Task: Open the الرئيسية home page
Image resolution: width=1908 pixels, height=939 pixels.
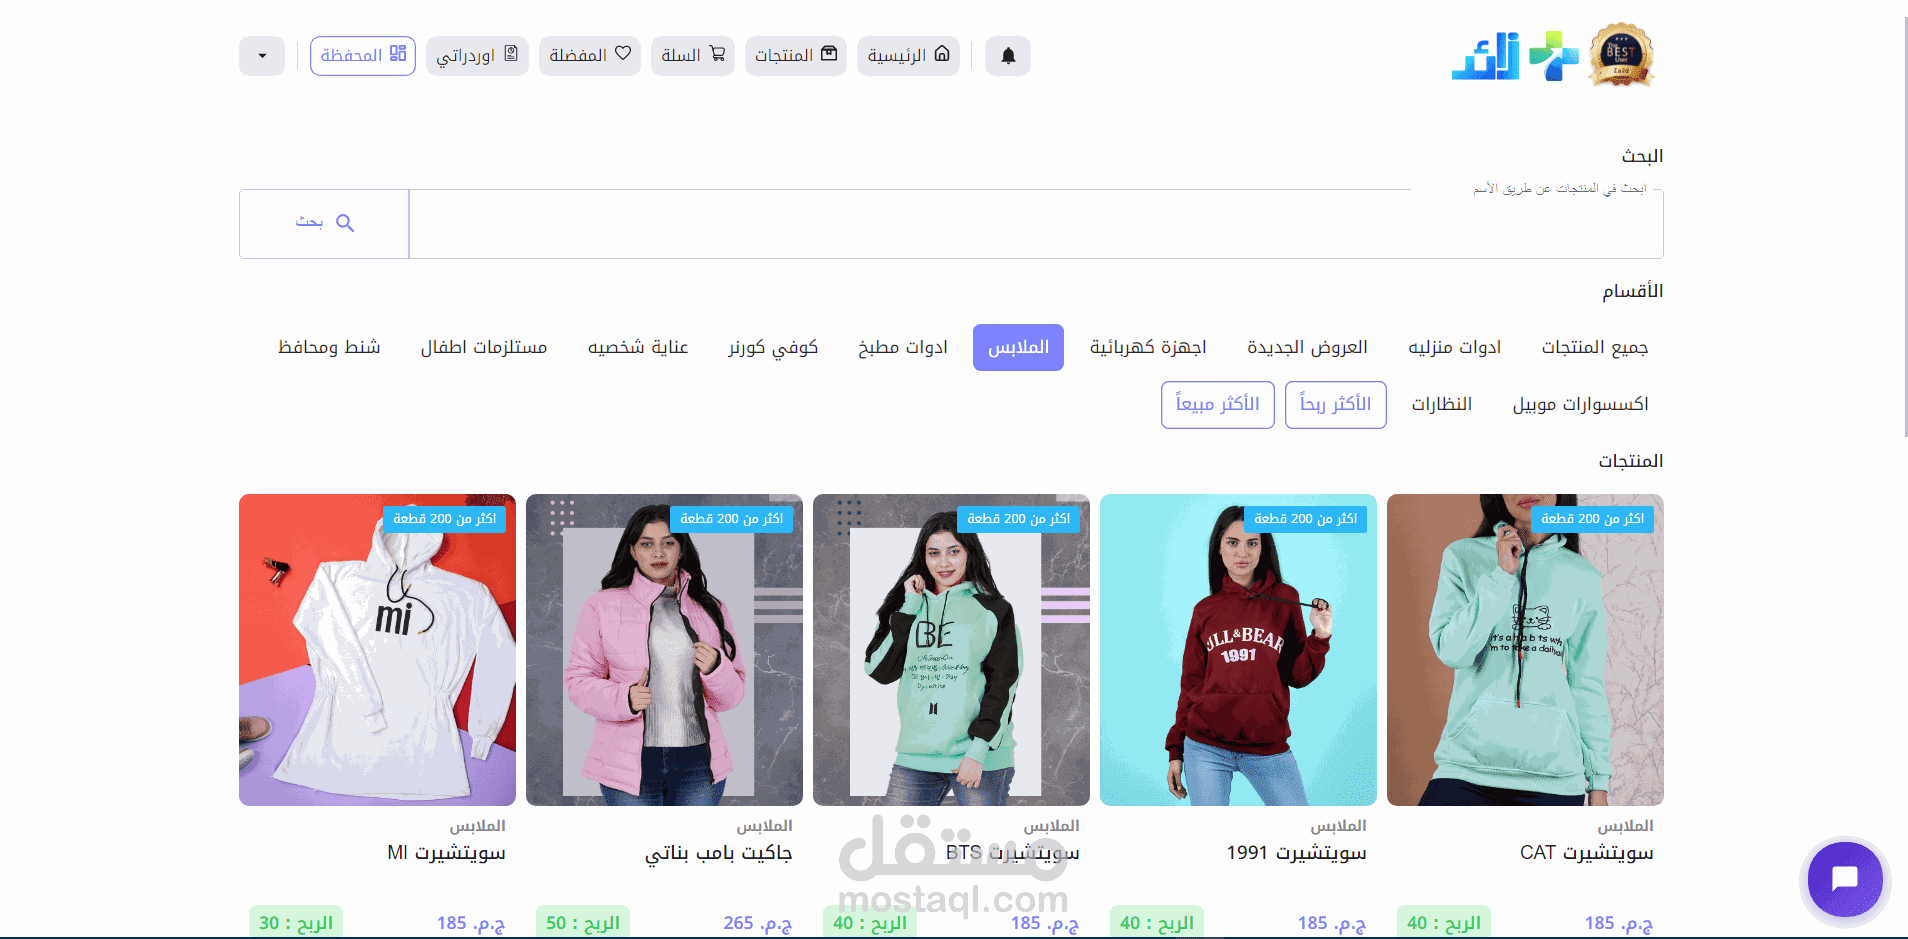Action: (x=908, y=56)
